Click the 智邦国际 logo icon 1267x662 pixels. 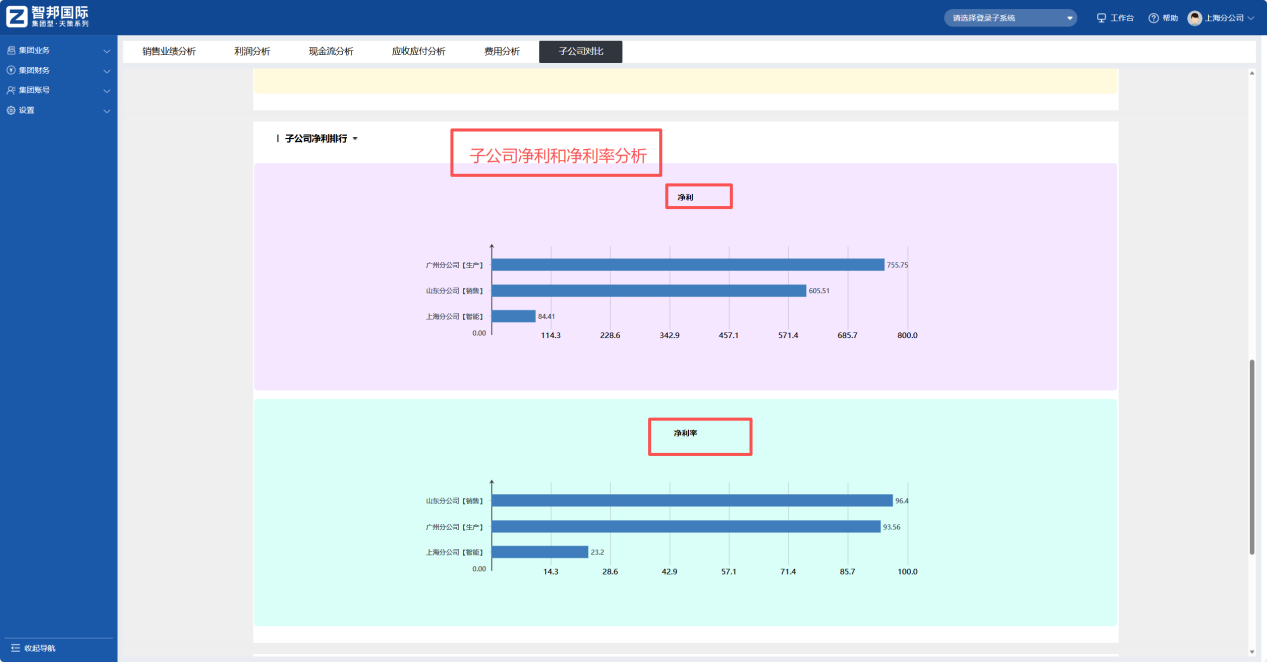pyautogui.click(x=18, y=15)
